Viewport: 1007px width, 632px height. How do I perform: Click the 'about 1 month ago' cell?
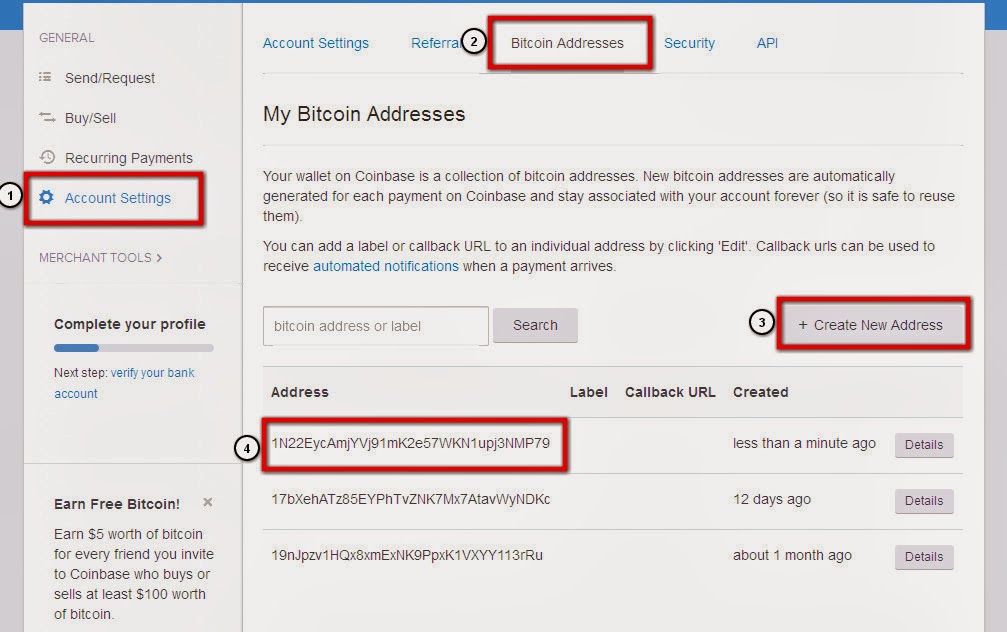792,555
